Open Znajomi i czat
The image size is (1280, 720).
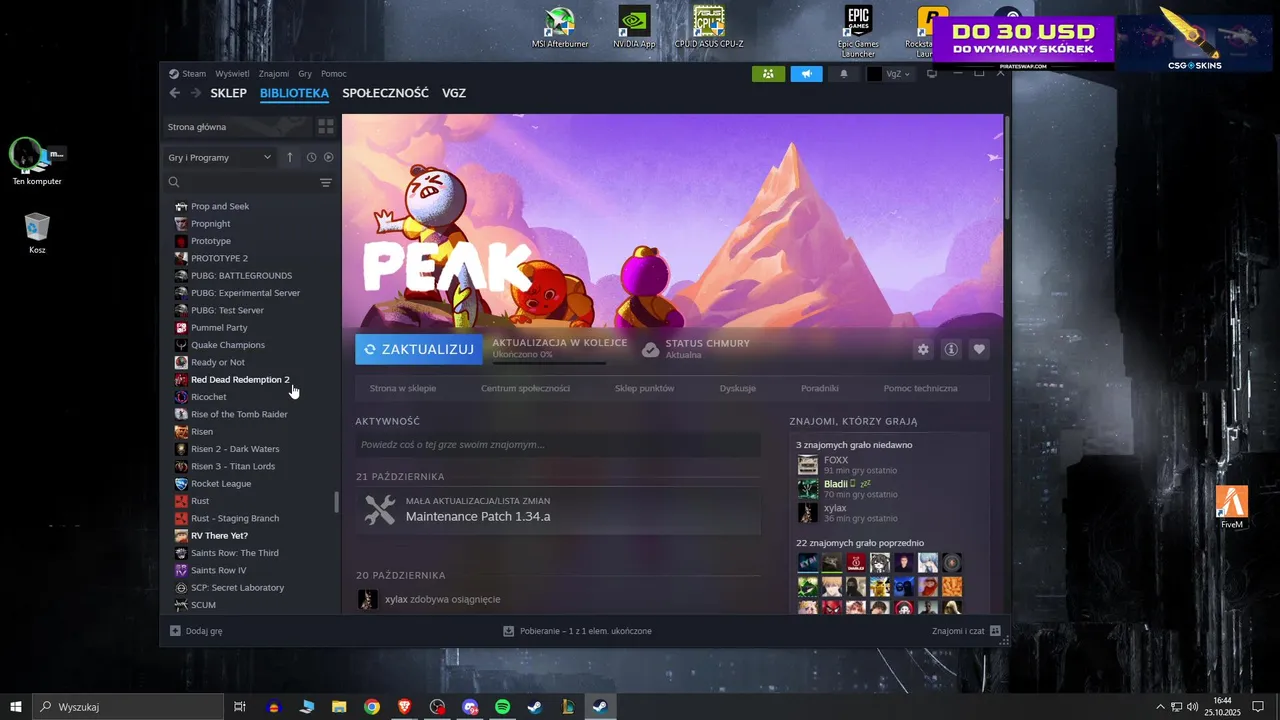966,631
